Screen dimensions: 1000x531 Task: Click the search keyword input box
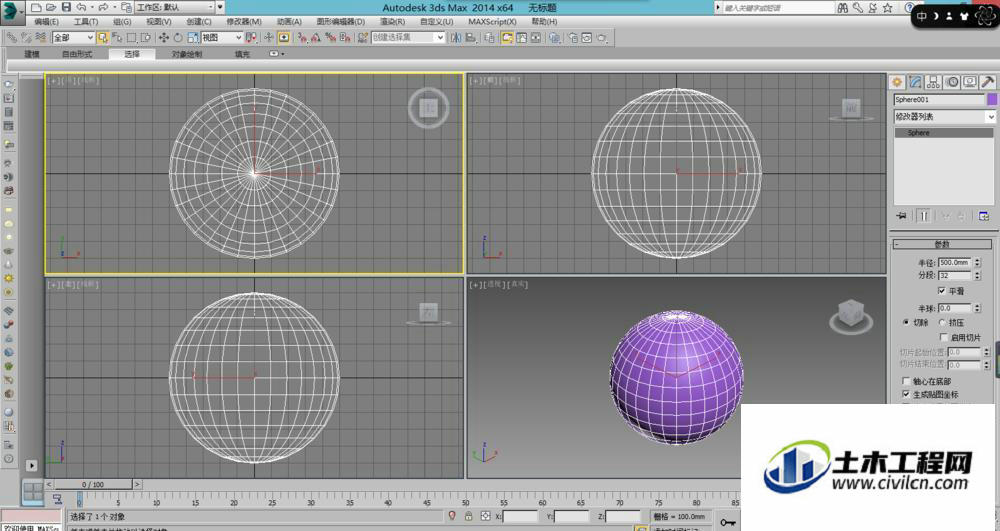(779, 8)
